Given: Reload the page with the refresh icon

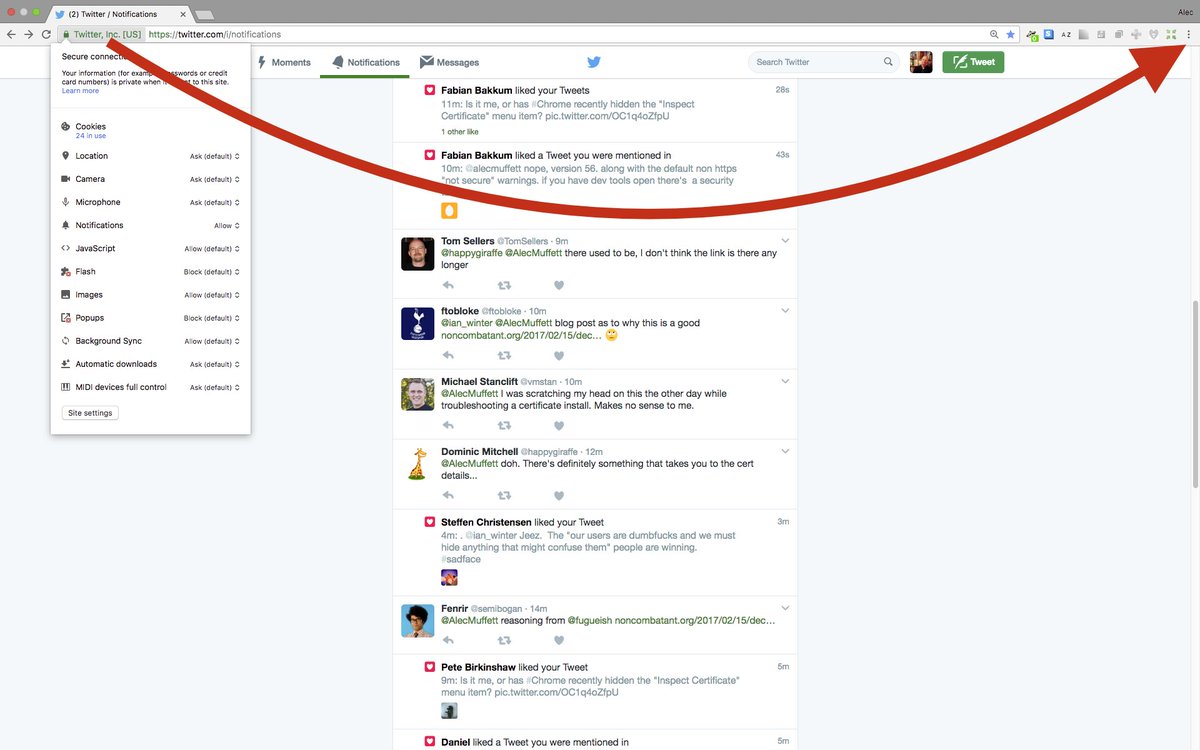Looking at the screenshot, I should coord(46,34).
